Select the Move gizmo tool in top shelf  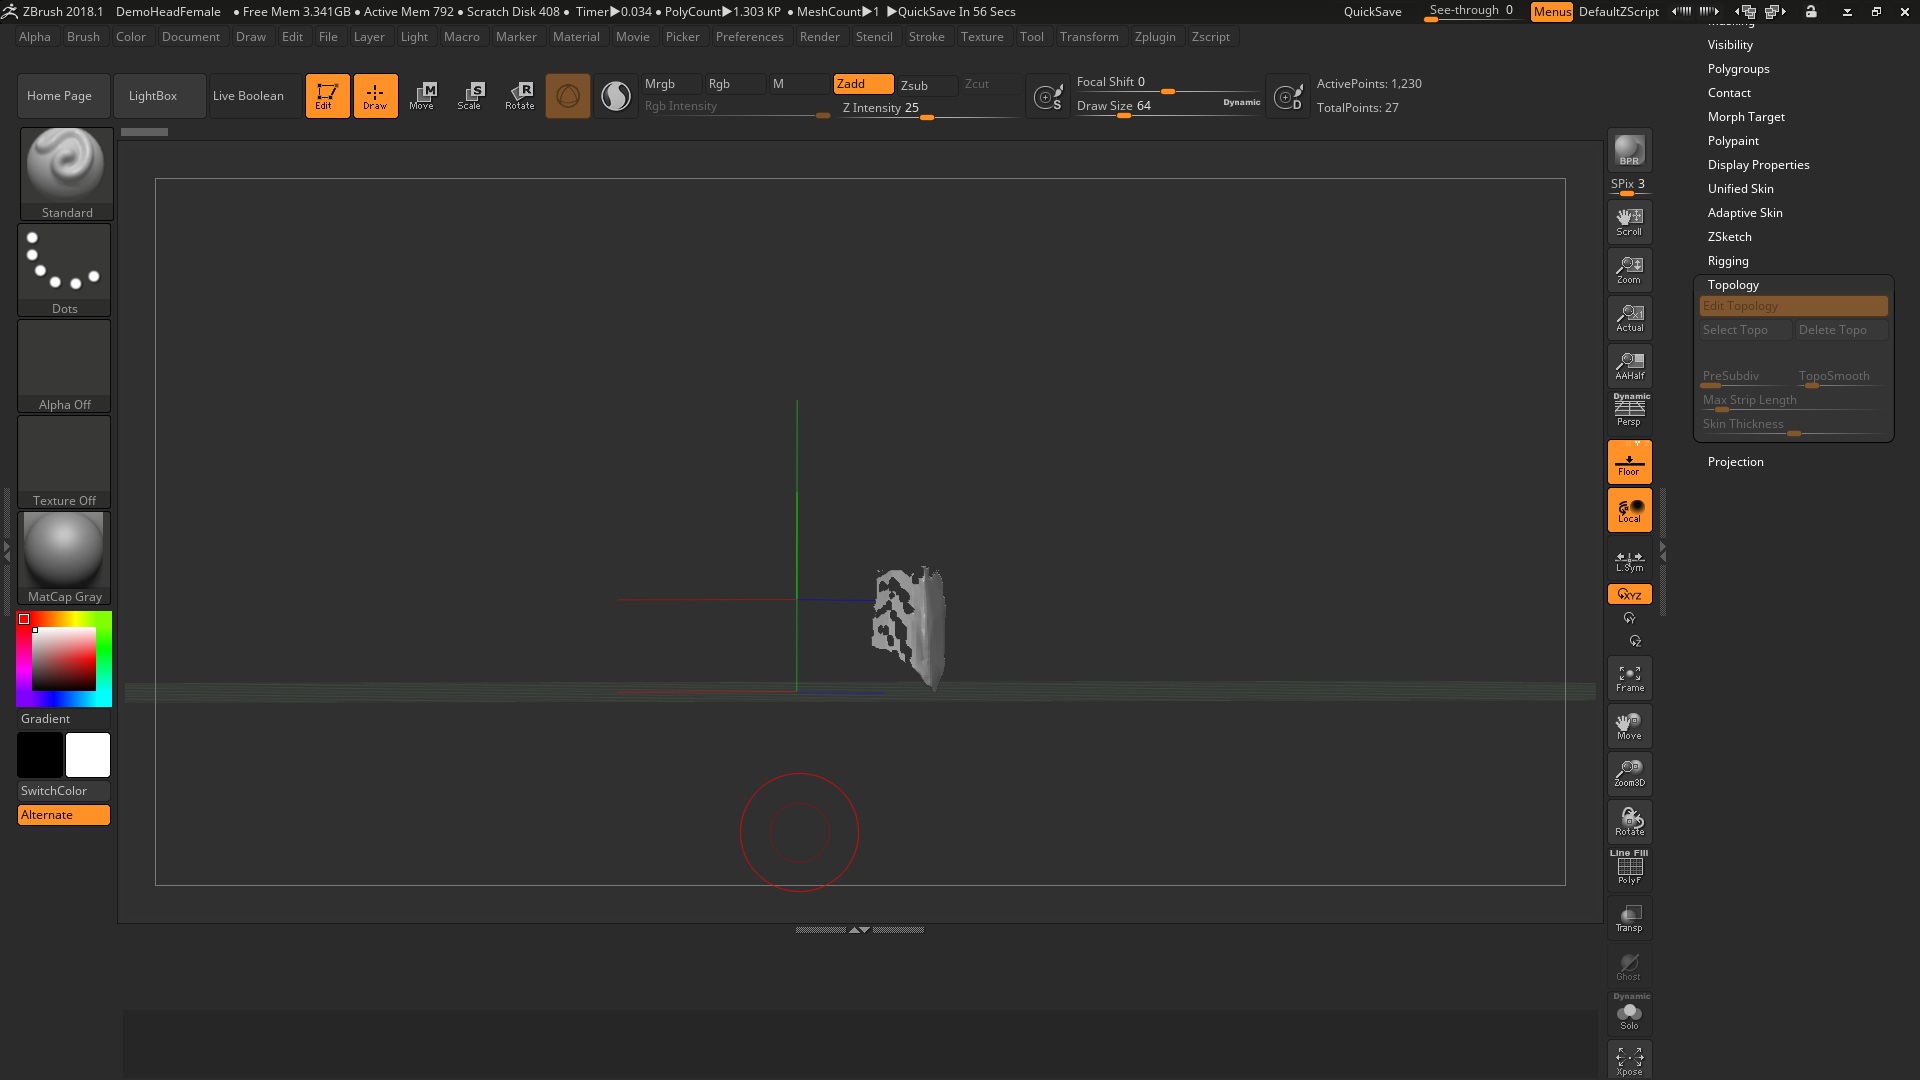click(x=423, y=96)
